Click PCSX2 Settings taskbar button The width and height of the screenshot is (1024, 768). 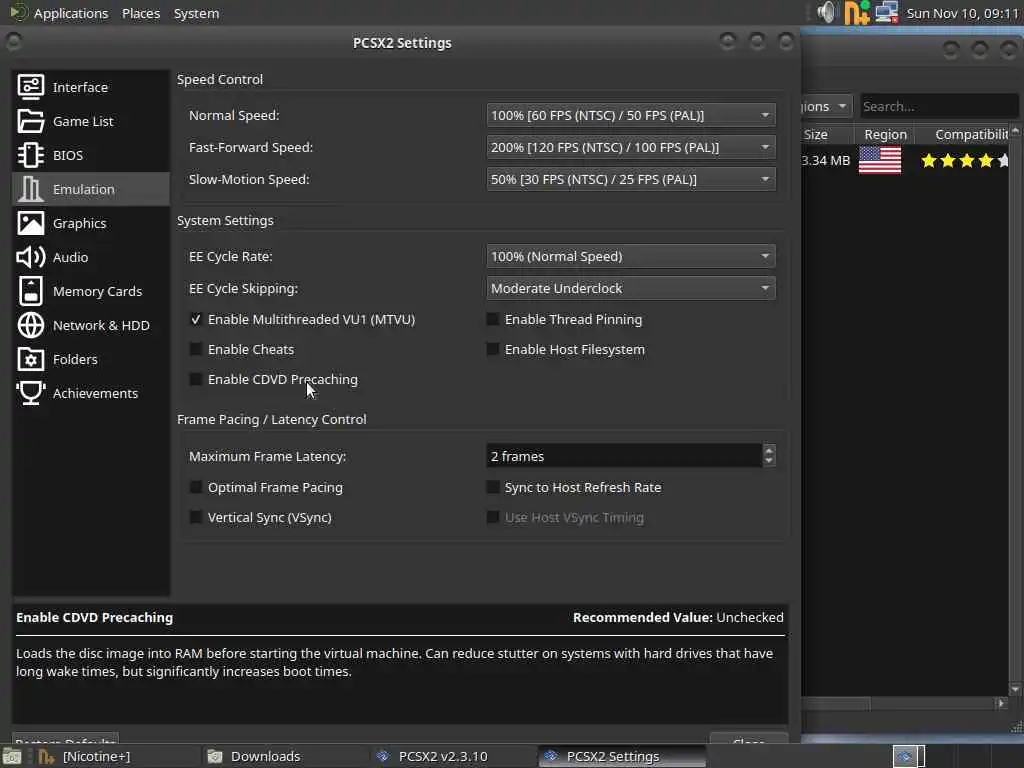[622, 756]
